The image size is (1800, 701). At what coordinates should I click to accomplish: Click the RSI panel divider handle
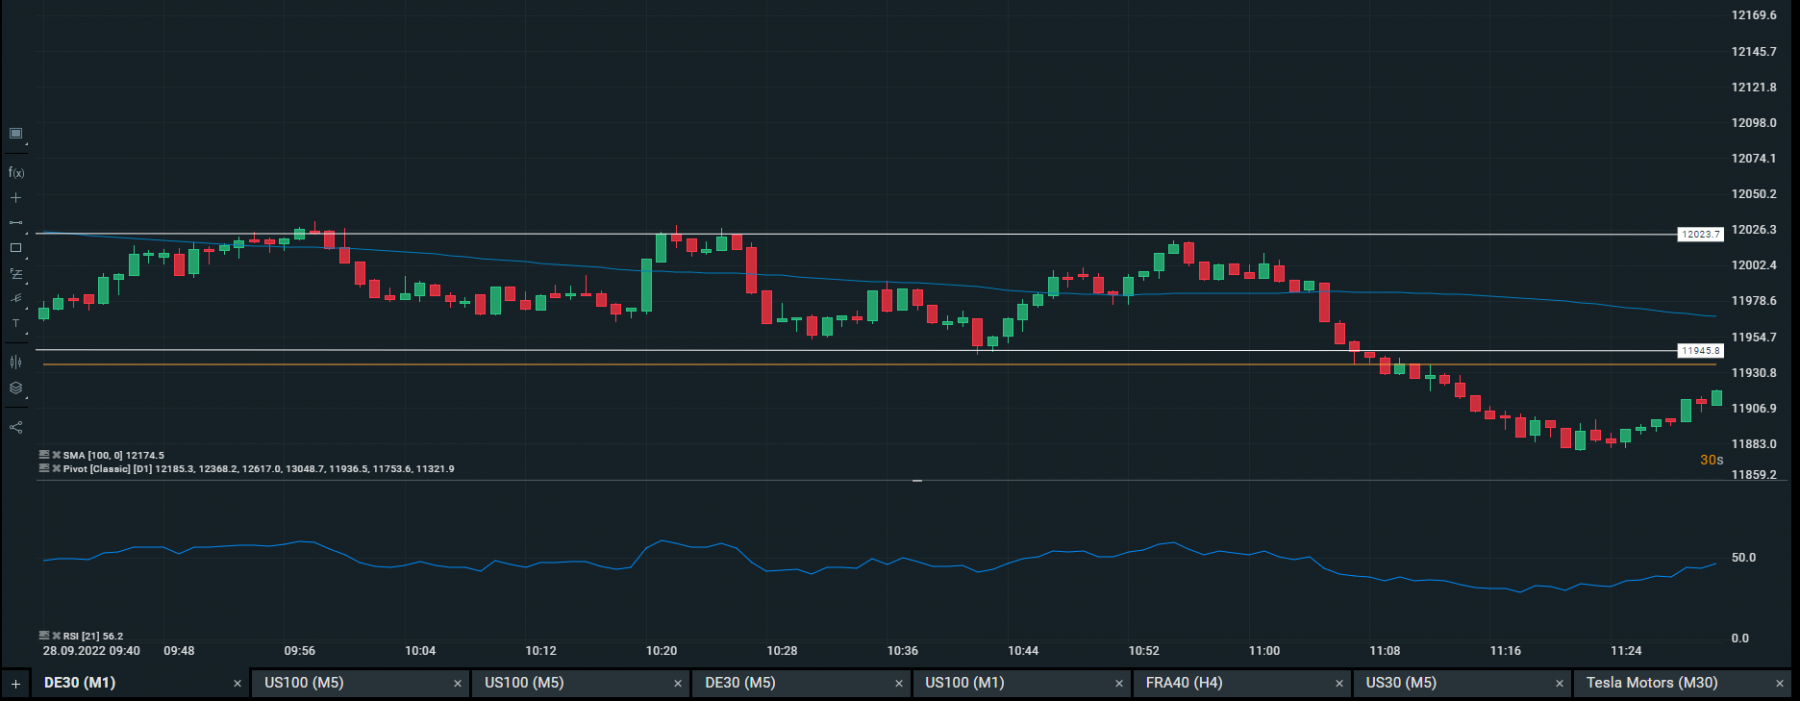(917, 481)
